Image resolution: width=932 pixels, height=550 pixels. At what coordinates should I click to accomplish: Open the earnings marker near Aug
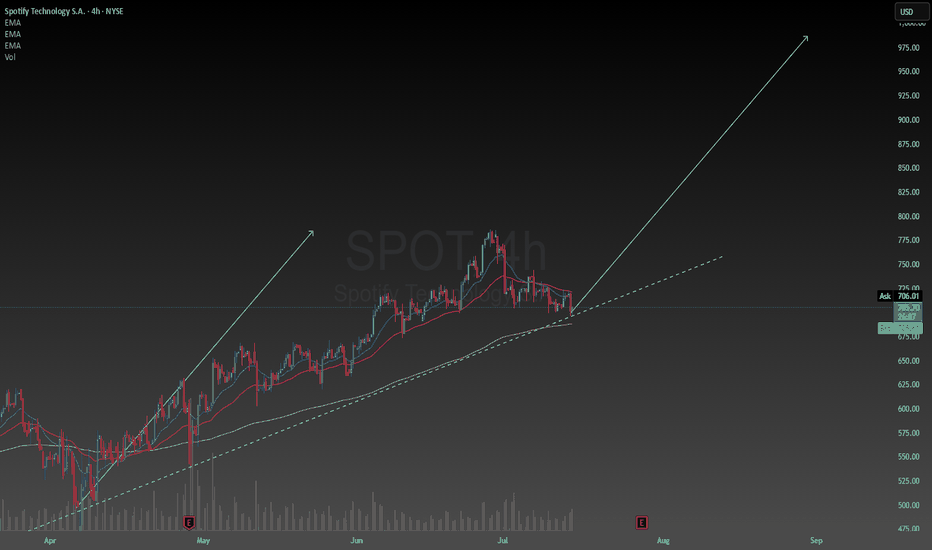tap(641, 523)
